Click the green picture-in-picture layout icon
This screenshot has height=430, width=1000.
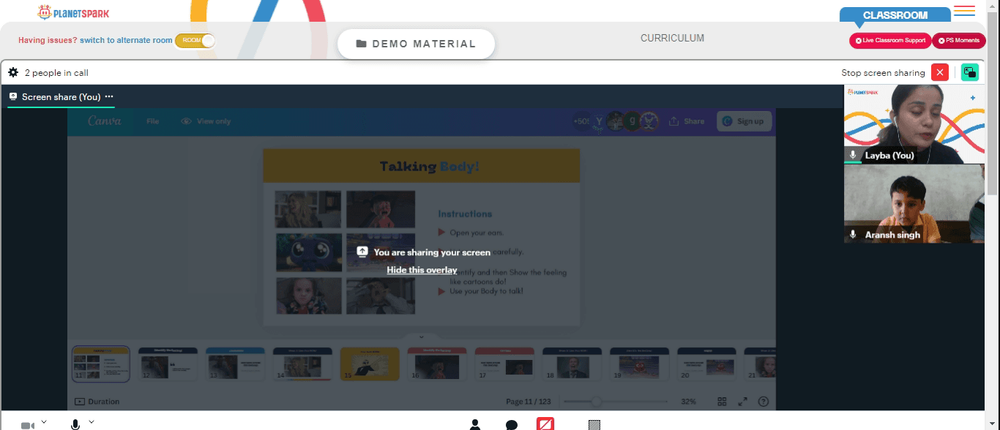point(969,73)
